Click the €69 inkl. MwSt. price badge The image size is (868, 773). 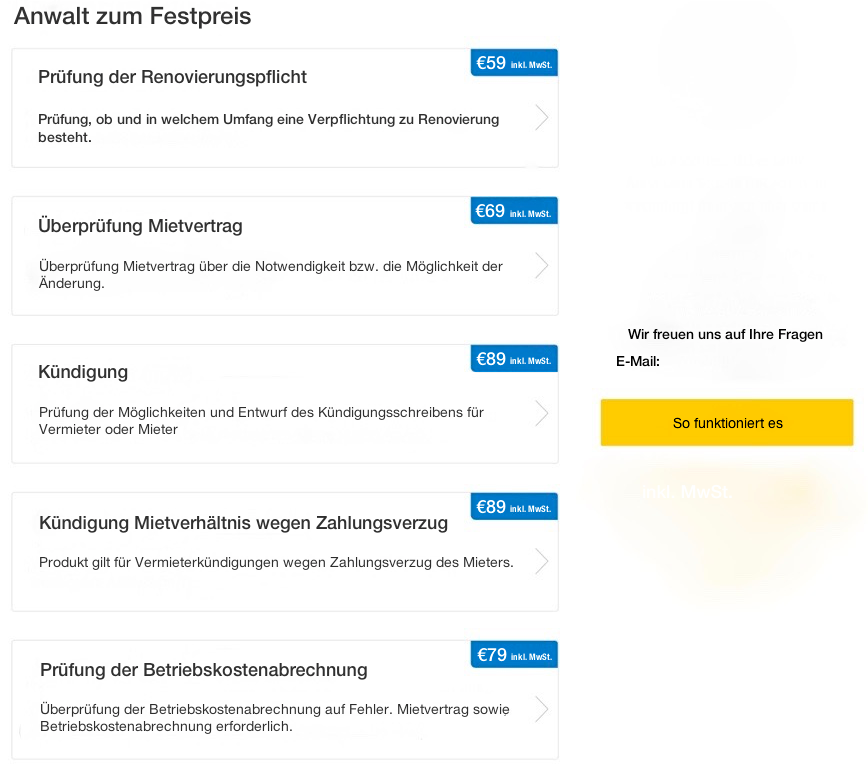514,211
